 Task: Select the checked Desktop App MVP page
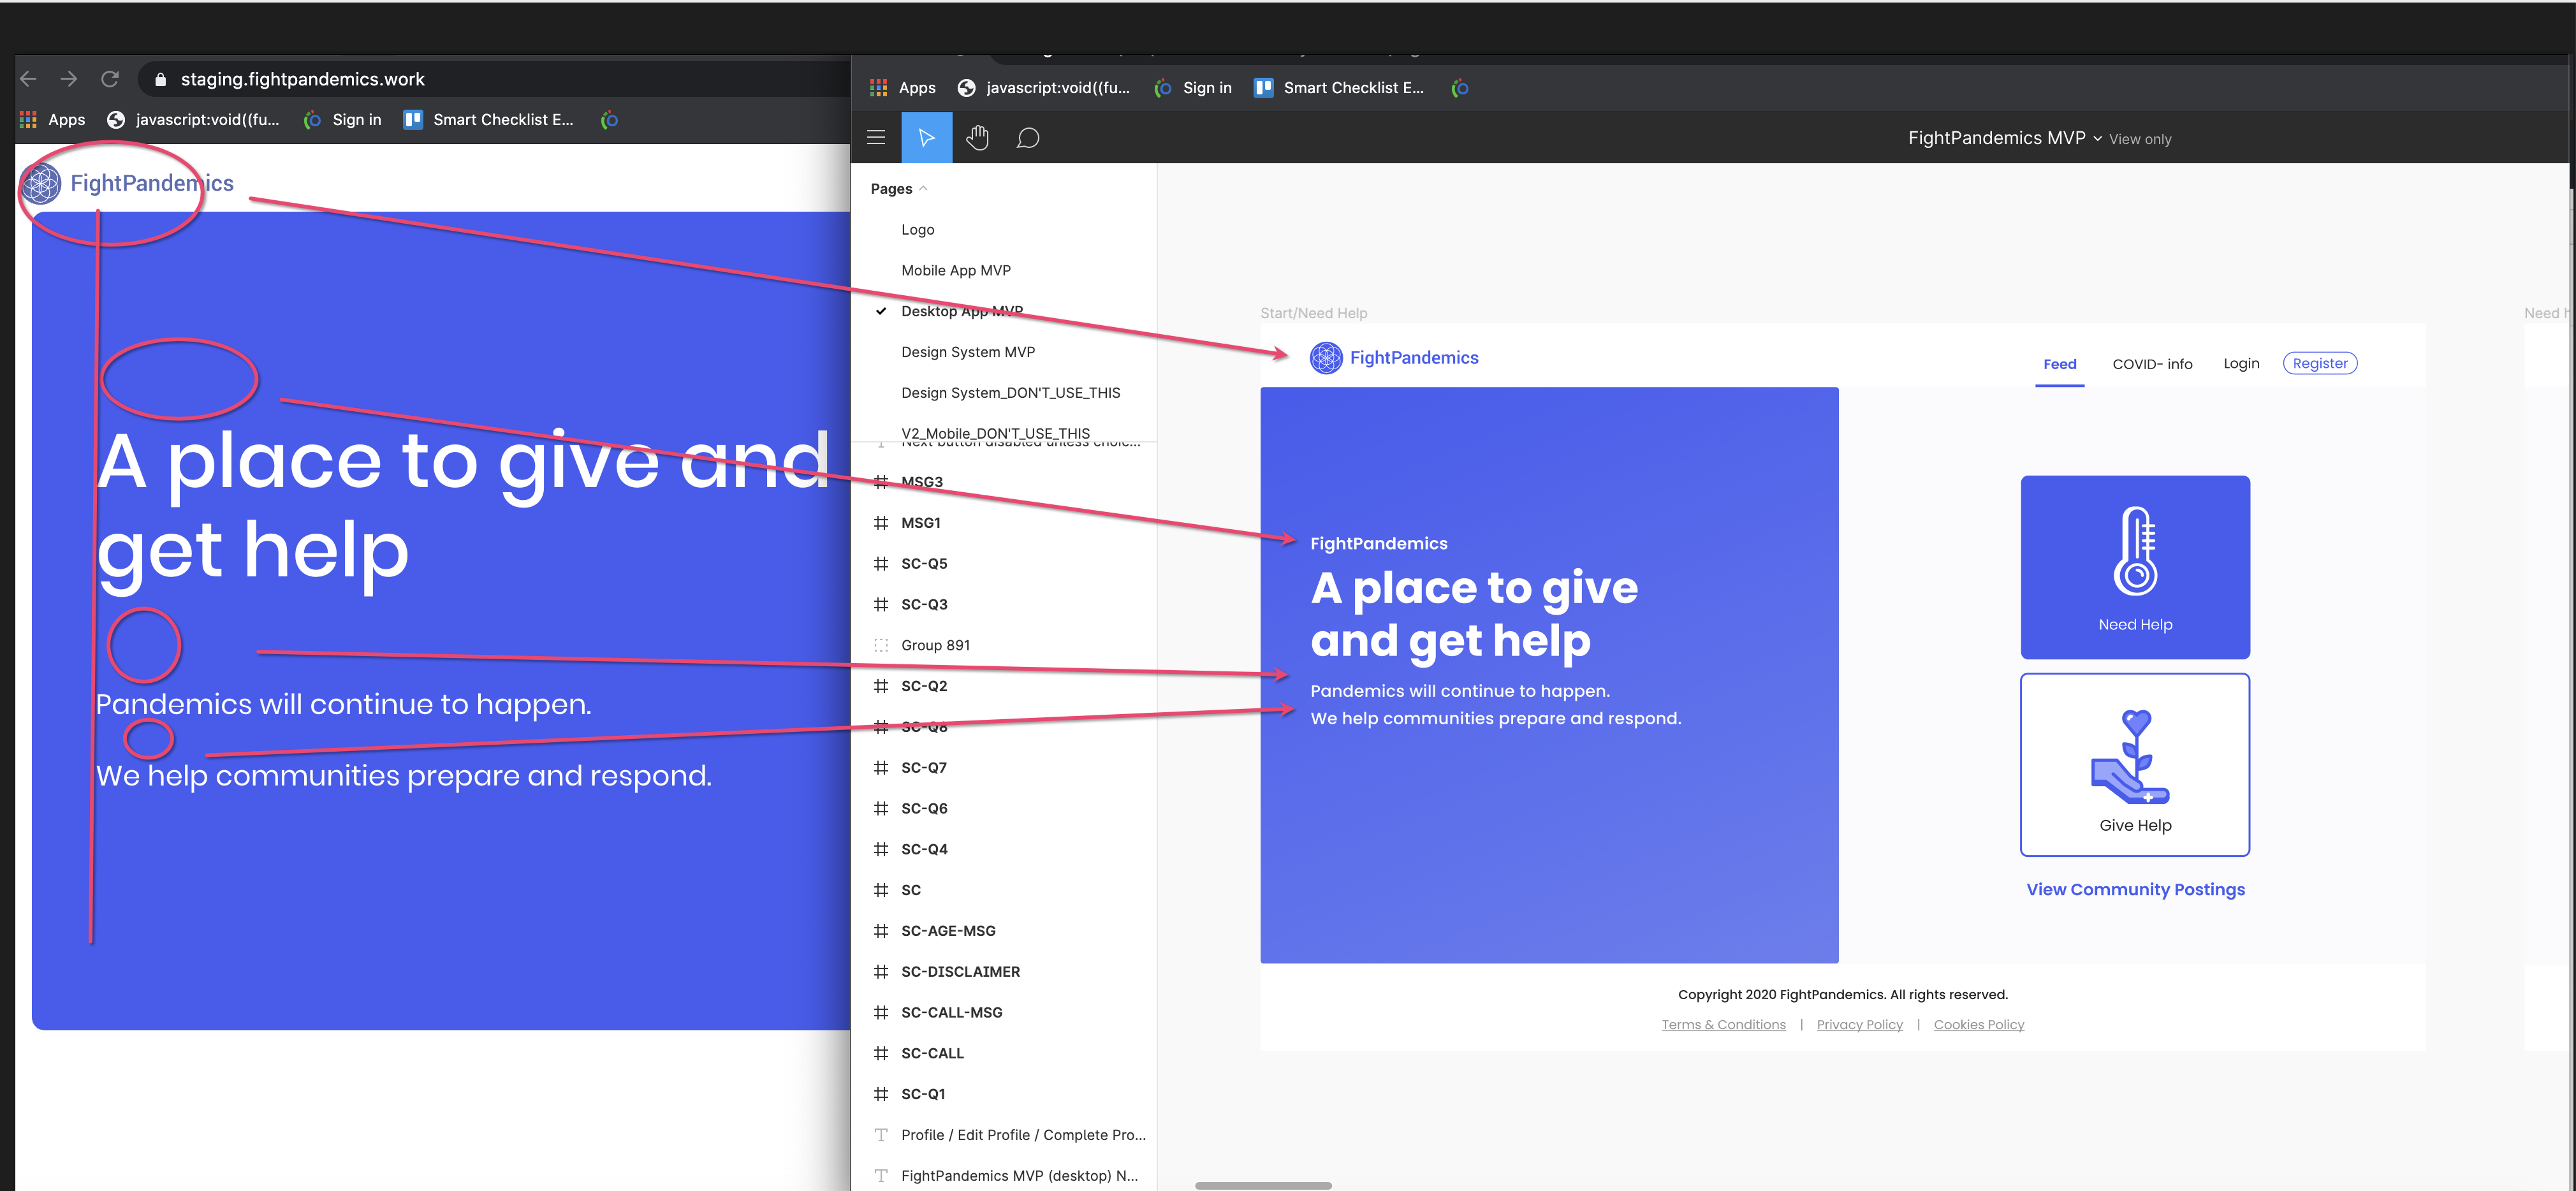pos(962,312)
